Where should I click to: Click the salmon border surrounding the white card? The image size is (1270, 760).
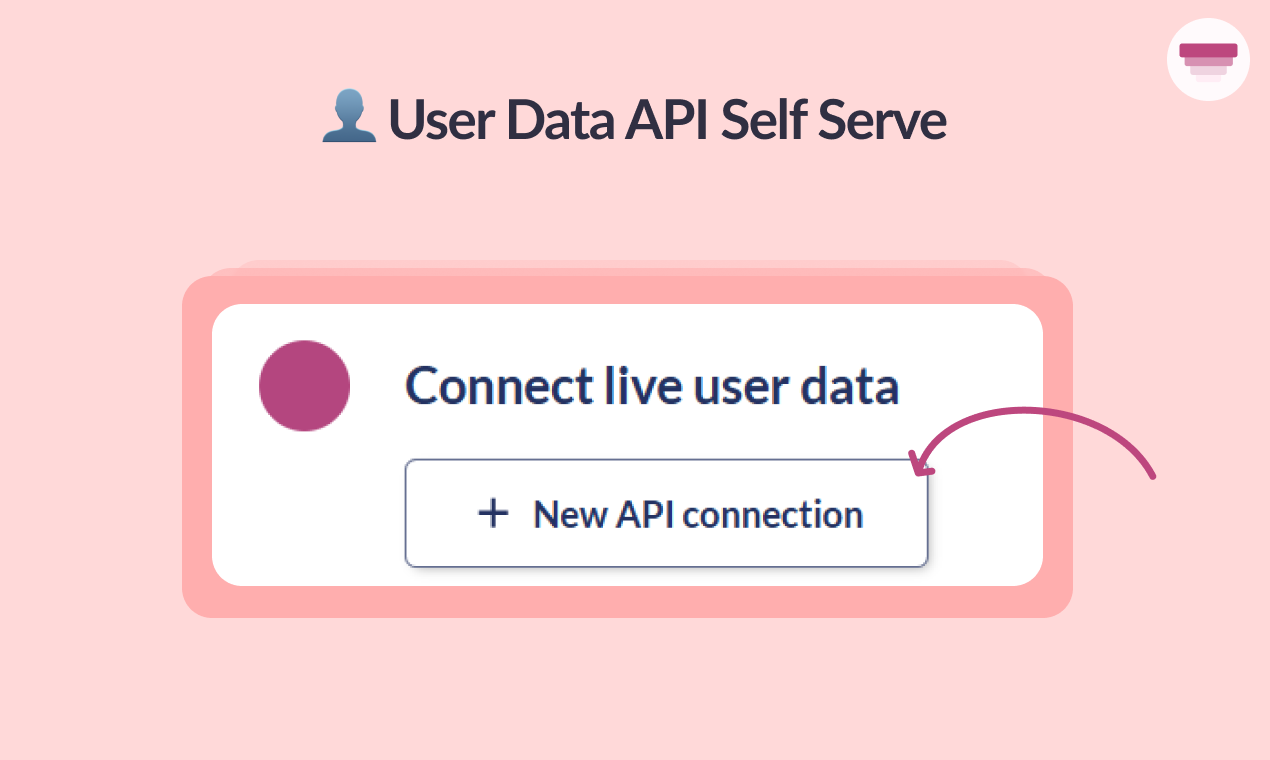196,445
